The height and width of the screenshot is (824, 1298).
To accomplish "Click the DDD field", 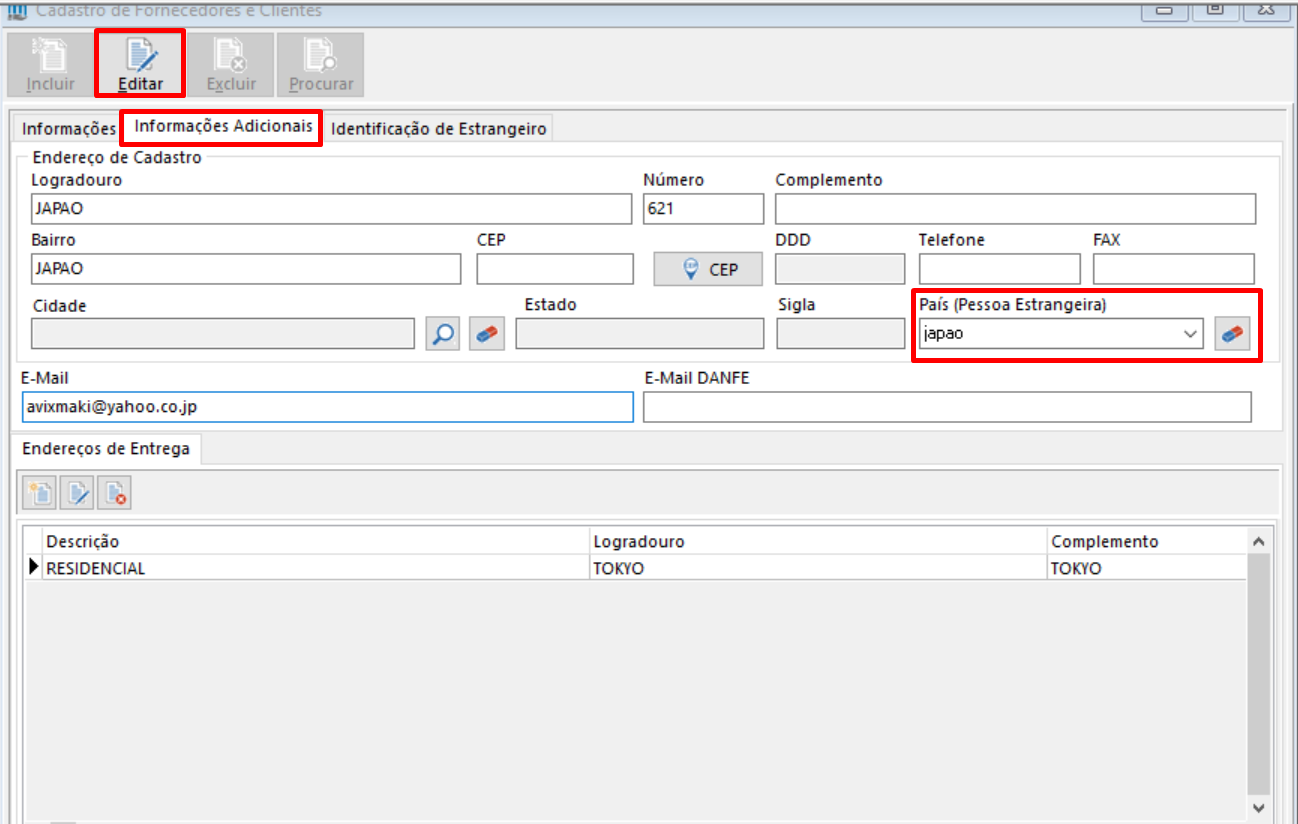I will click(840, 269).
